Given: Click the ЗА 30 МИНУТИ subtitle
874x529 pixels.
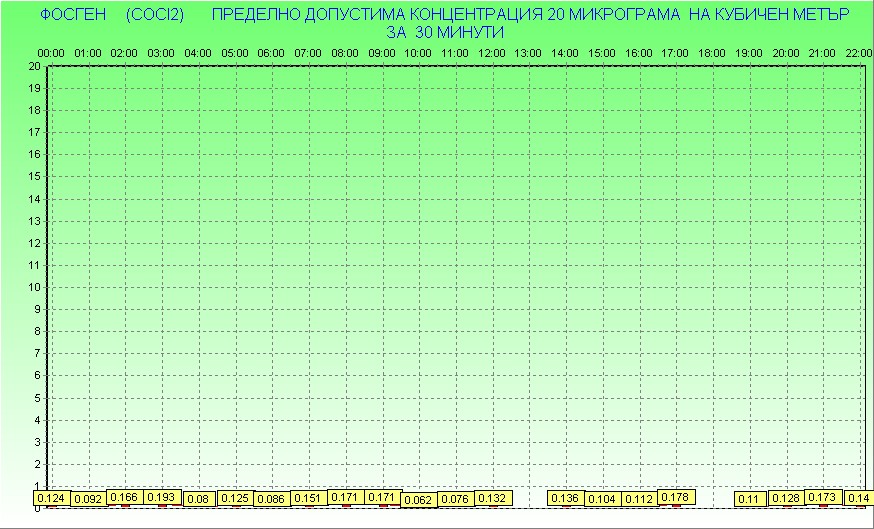Looking at the screenshot, I should coord(445,32).
